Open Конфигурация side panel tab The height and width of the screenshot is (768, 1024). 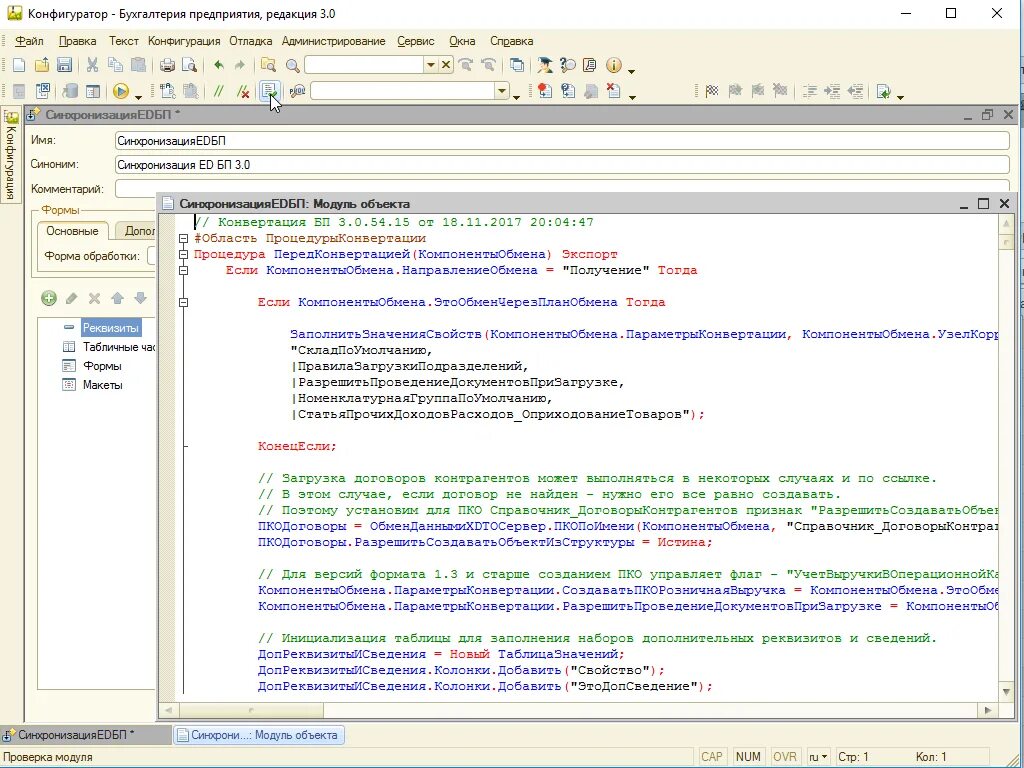point(10,155)
